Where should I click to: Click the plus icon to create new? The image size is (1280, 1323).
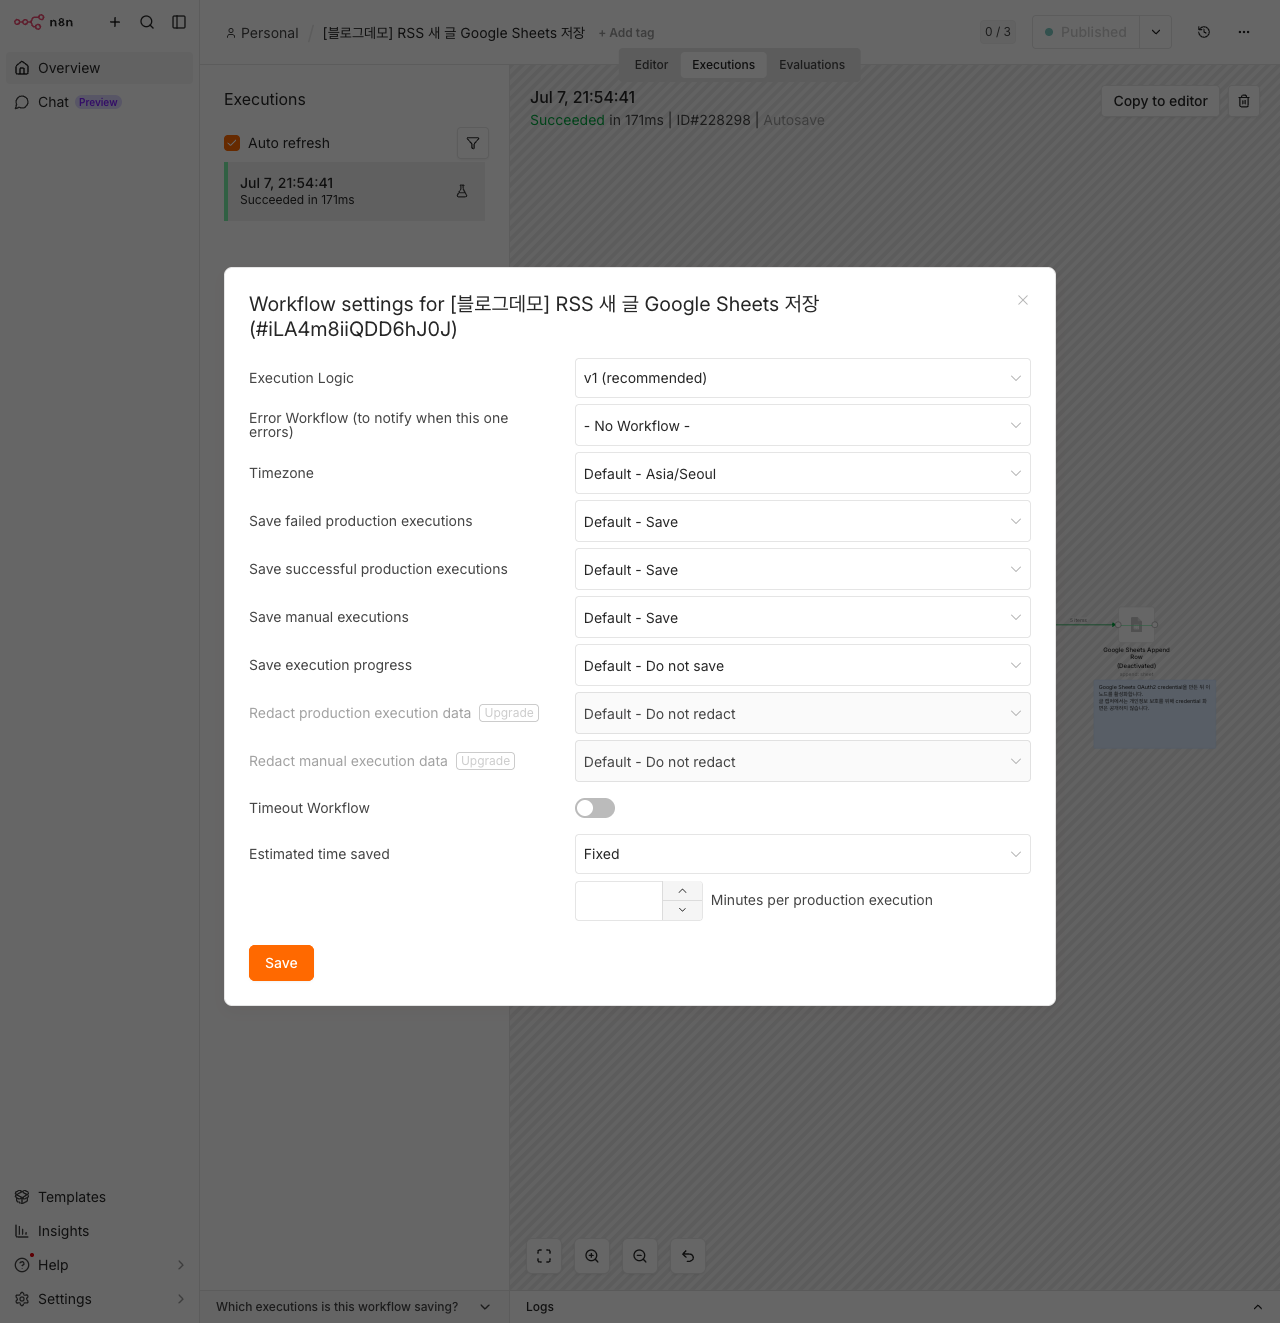(115, 22)
